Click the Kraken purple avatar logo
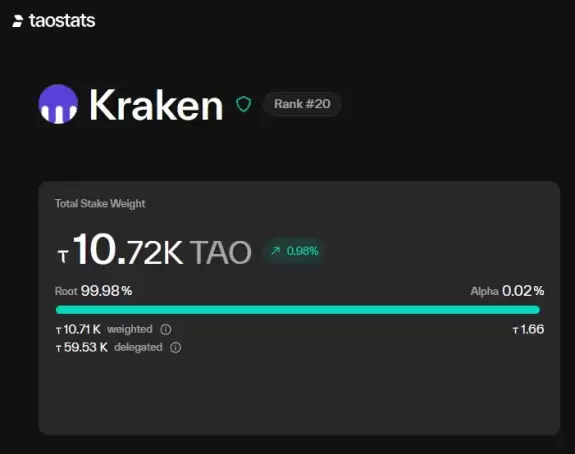Image resolution: width=575 pixels, height=454 pixels. click(58, 104)
